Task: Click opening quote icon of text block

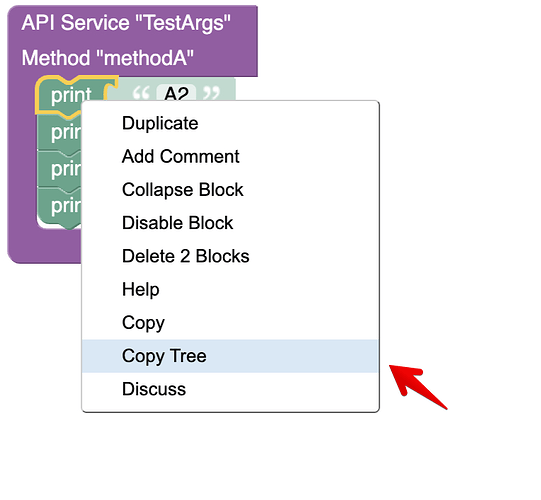Action: [141, 93]
